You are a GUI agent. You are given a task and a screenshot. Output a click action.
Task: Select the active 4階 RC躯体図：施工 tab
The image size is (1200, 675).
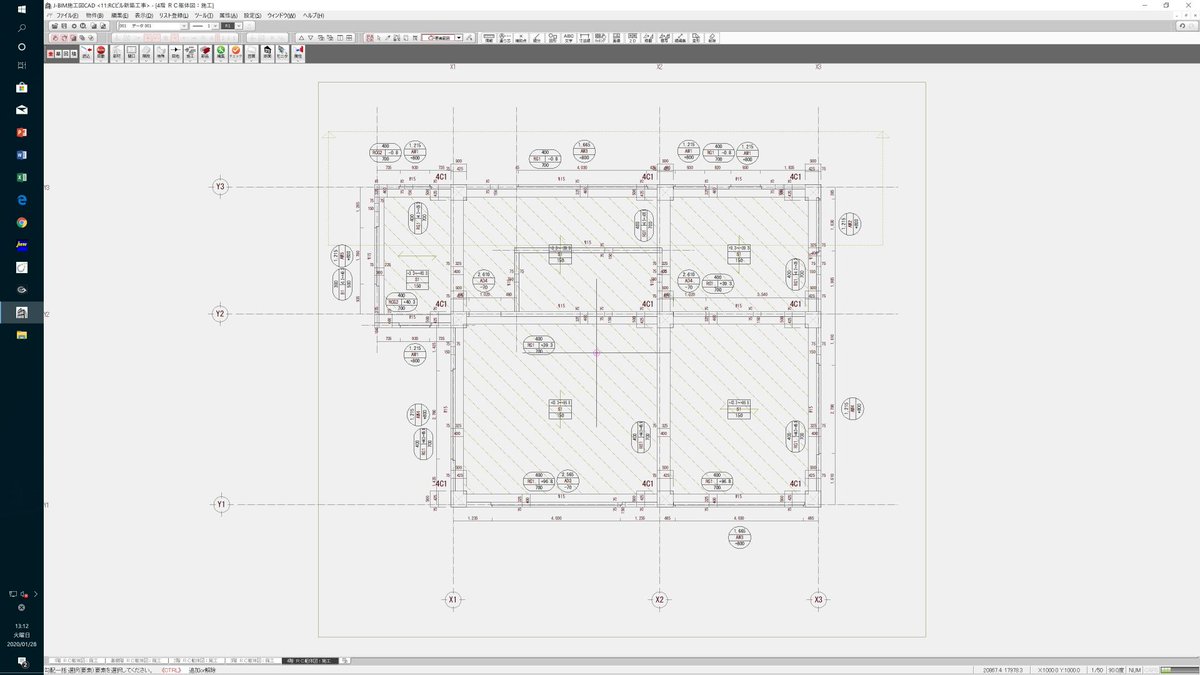310,661
